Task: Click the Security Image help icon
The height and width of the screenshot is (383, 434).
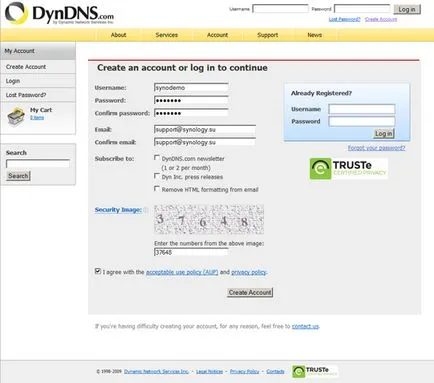Action: pos(146,210)
